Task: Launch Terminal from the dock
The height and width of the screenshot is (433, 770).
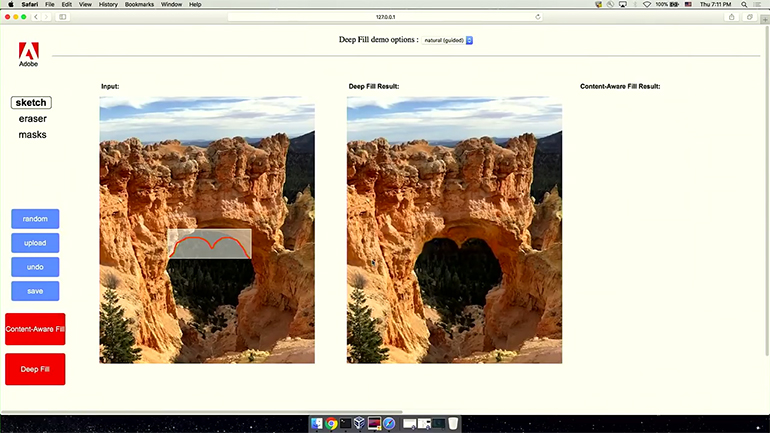Action: click(346, 423)
